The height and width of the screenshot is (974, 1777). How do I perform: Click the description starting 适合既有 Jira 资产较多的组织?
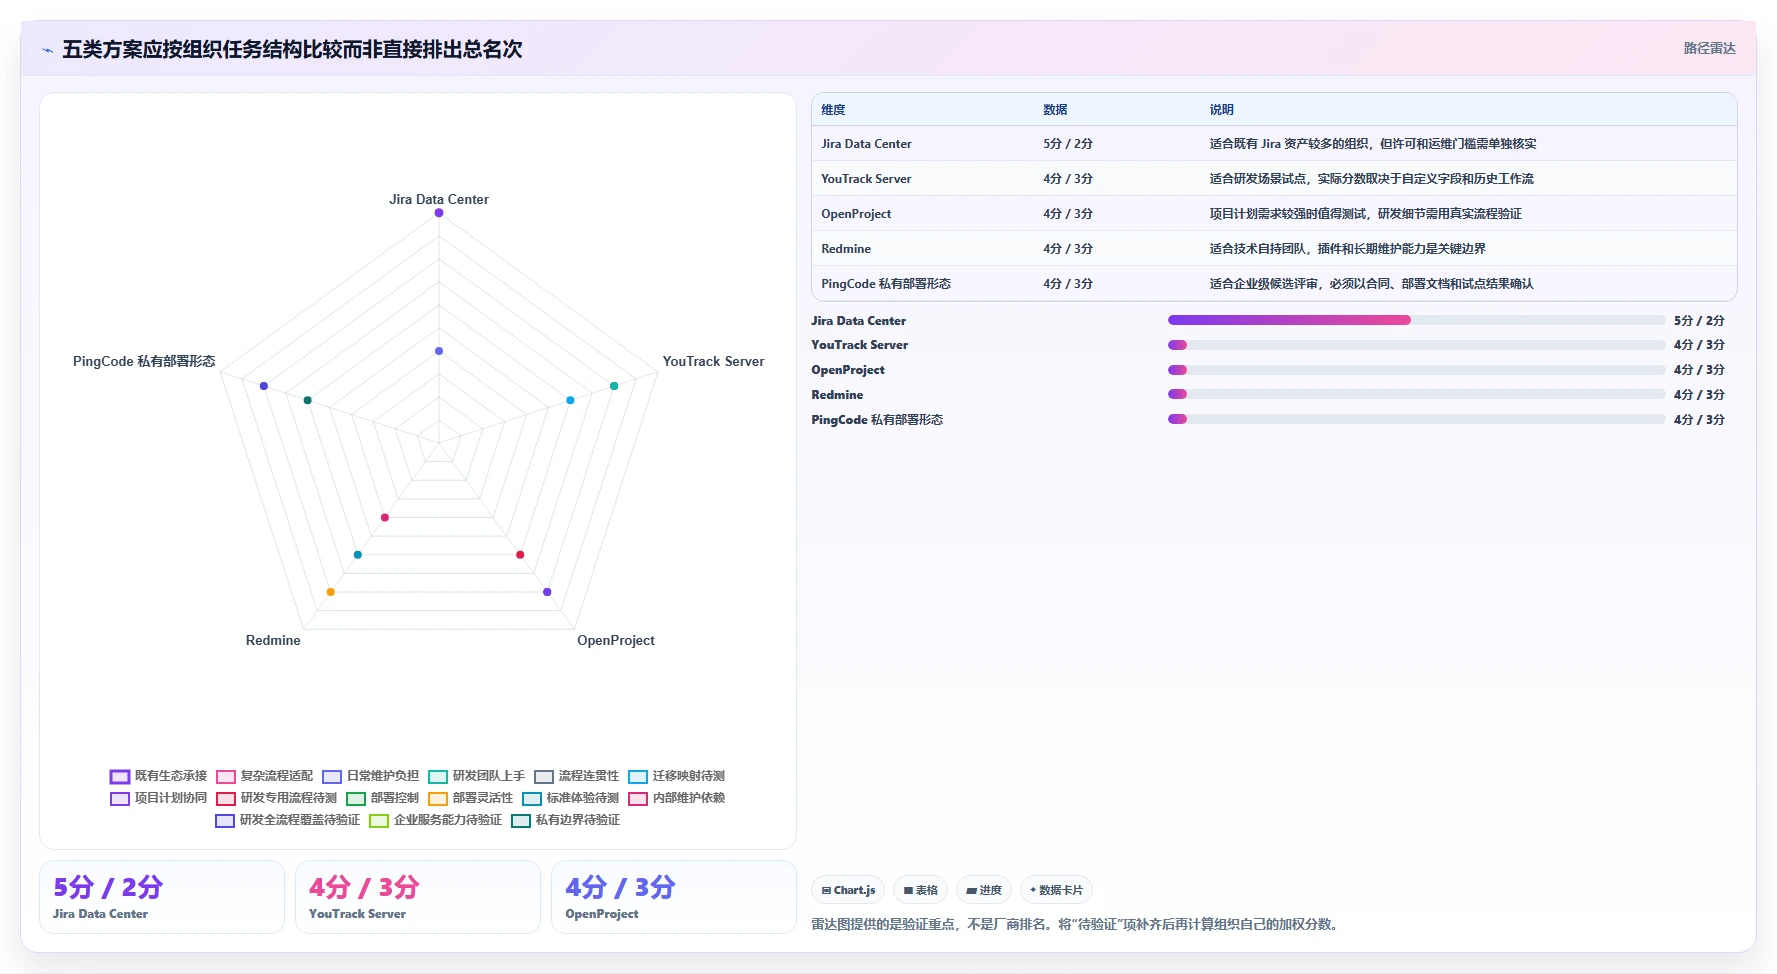coord(1372,144)
